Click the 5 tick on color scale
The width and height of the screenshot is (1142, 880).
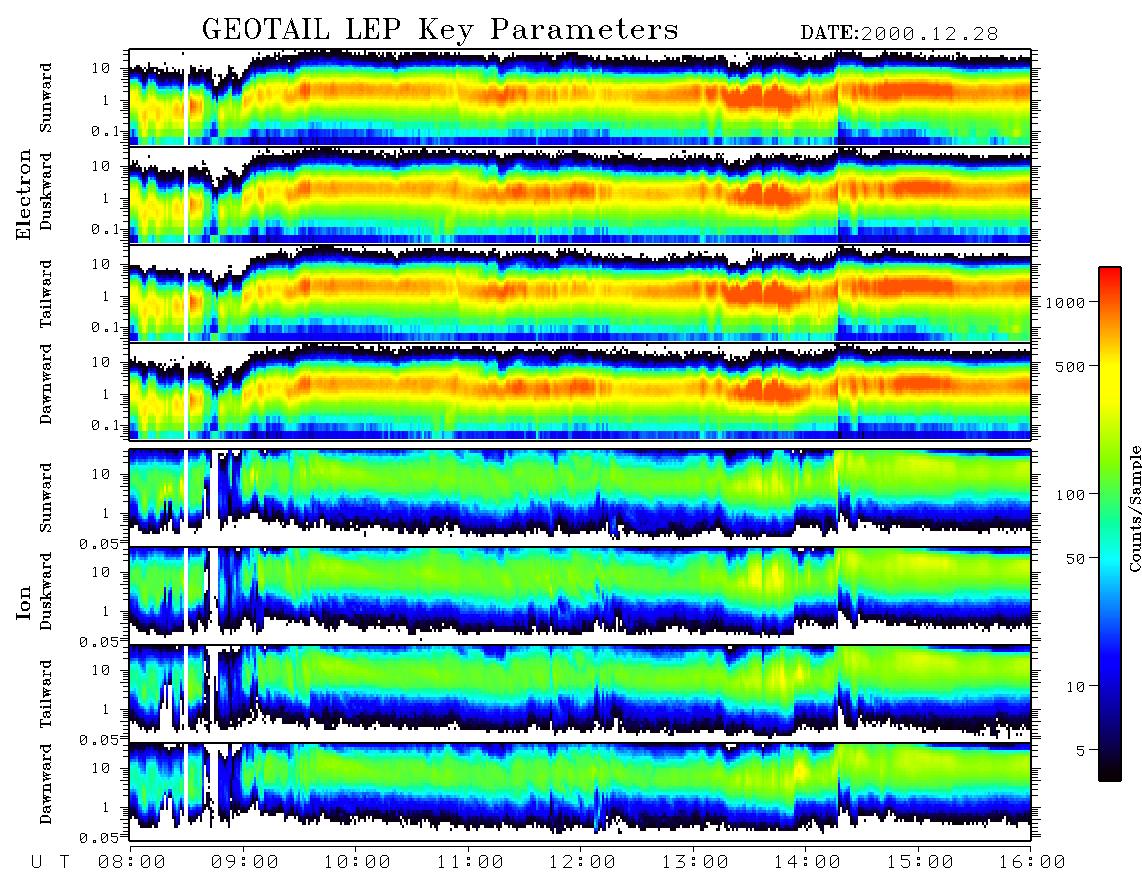pos(1081,751)
